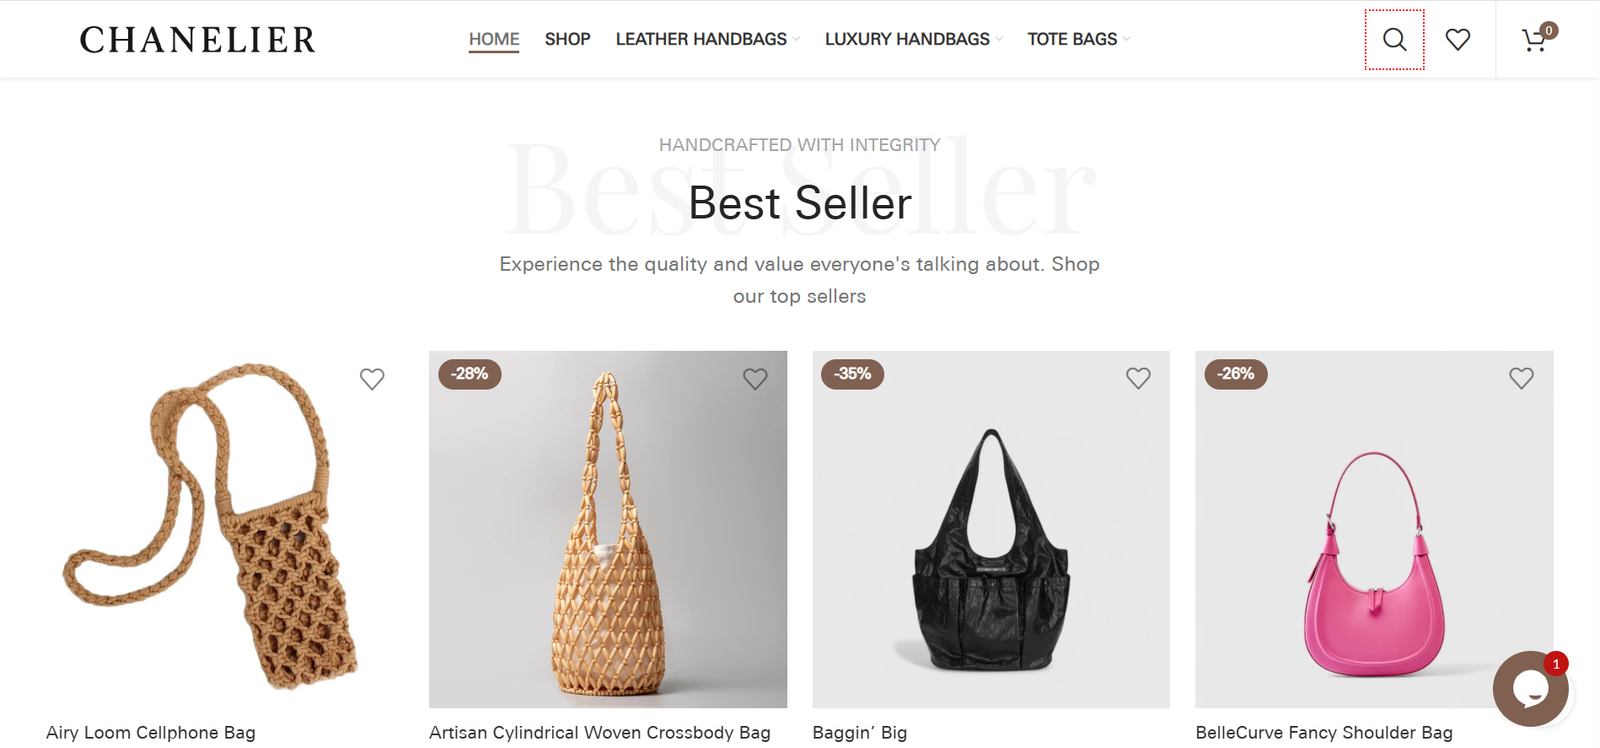Viewport: 1600px width, 748px height.
Task: Toggle wishlist heart on Artisan Cylindrical Woven Bag
Action: [x=755, y=379]
